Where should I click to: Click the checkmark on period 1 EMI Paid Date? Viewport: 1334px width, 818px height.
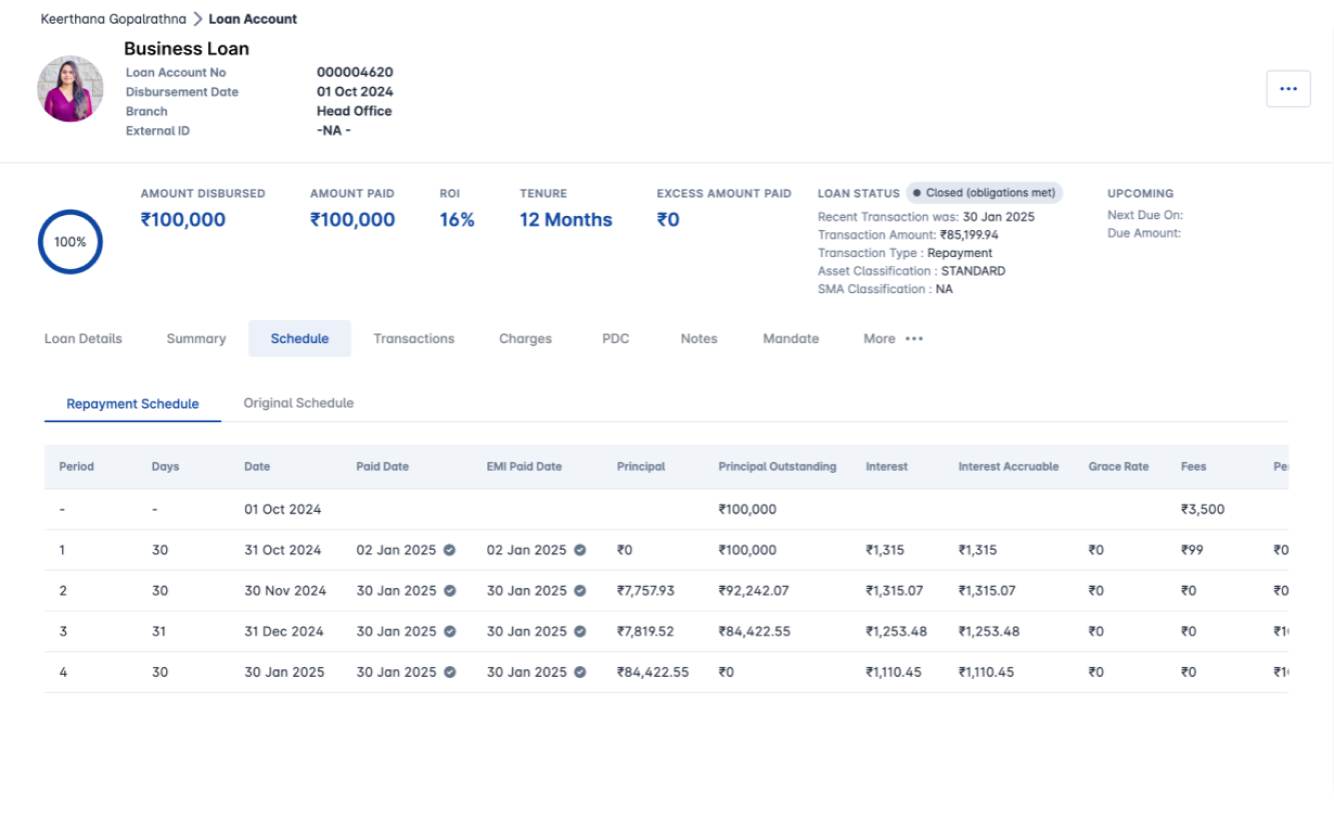point(578,549)
